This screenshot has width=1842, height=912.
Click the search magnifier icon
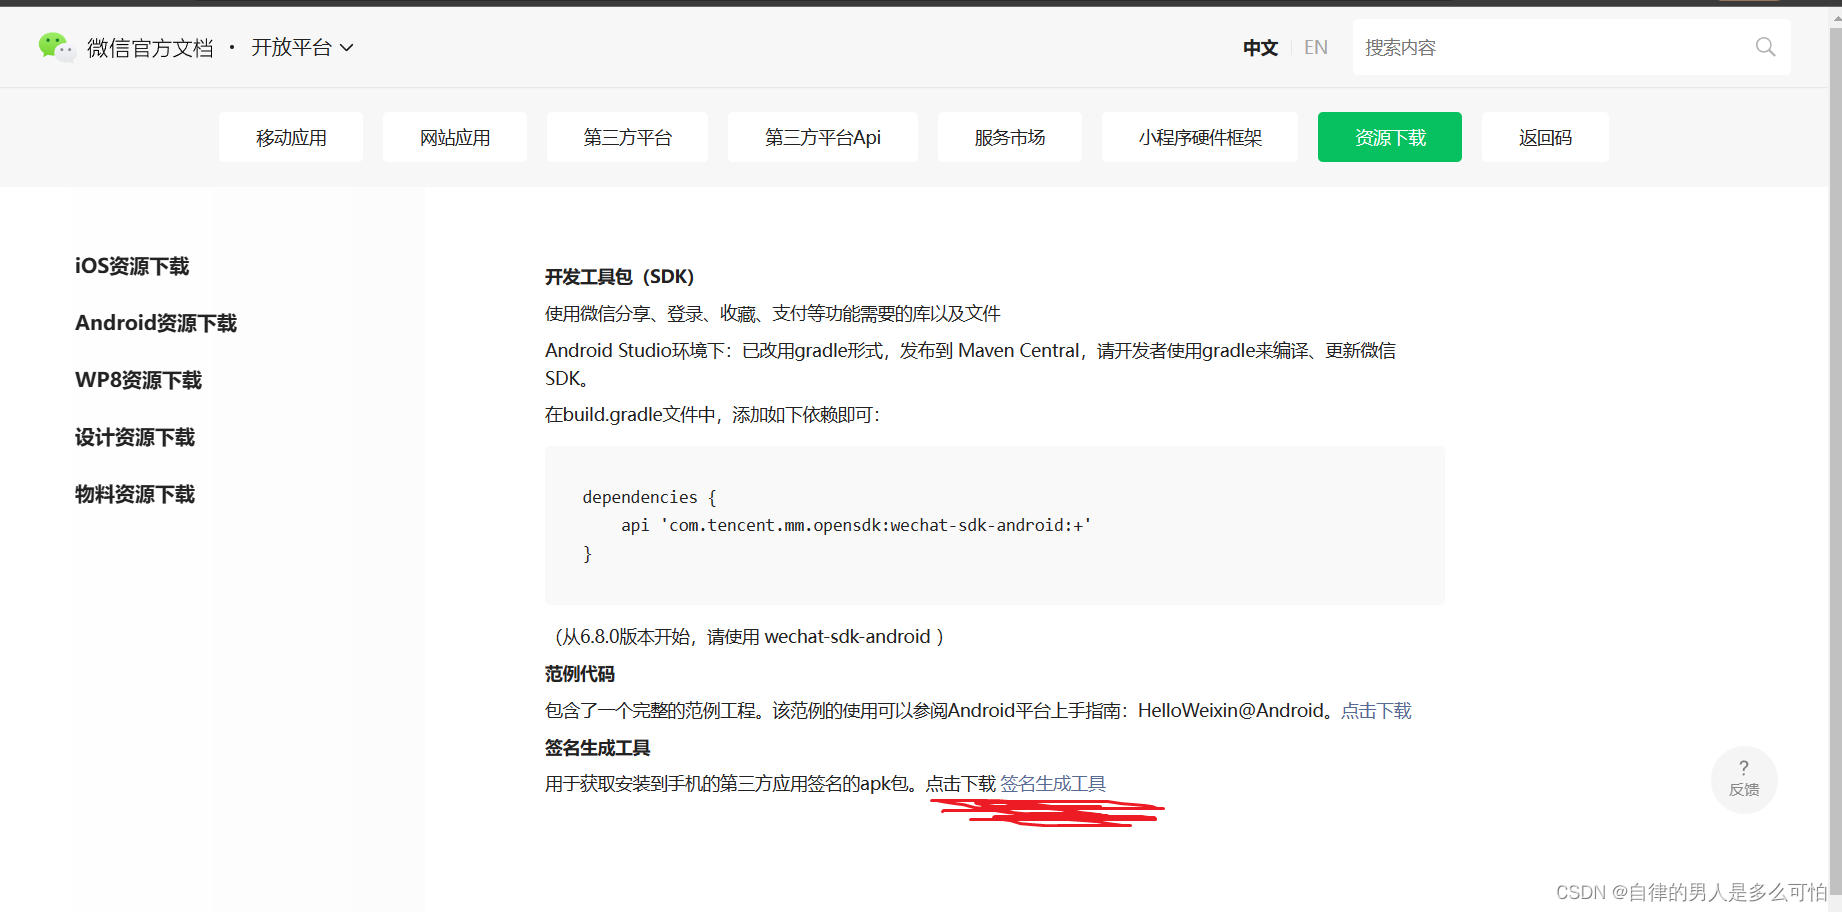pos(1765,47)
